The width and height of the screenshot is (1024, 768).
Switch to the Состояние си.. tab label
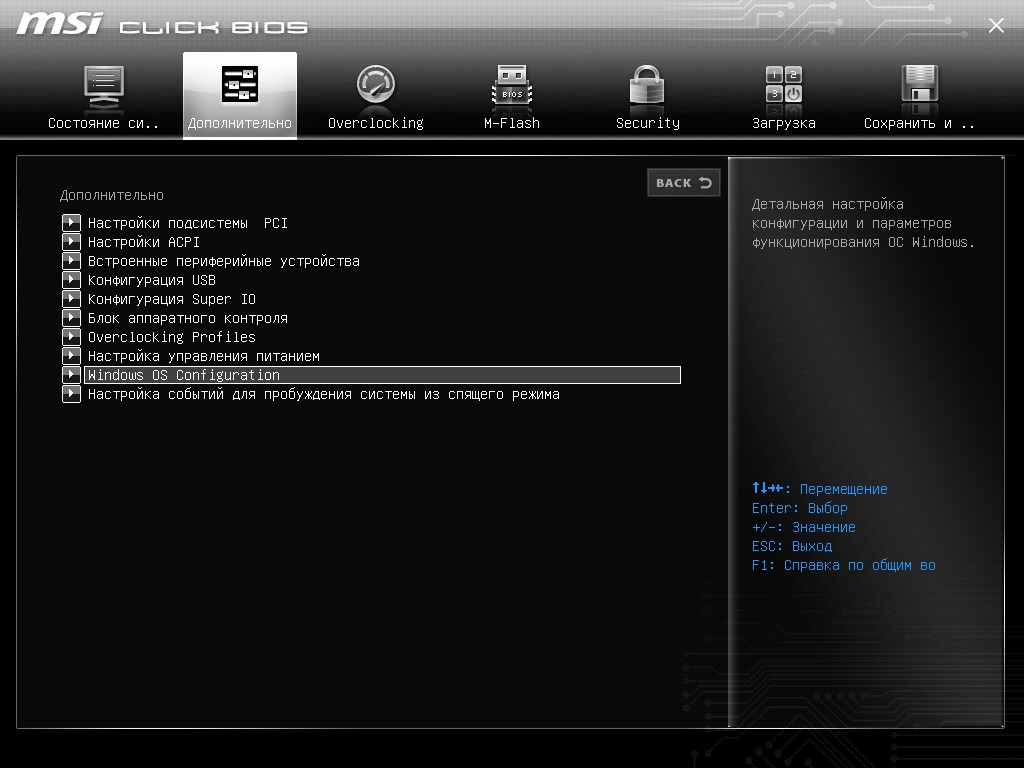[x=103, y=123]
